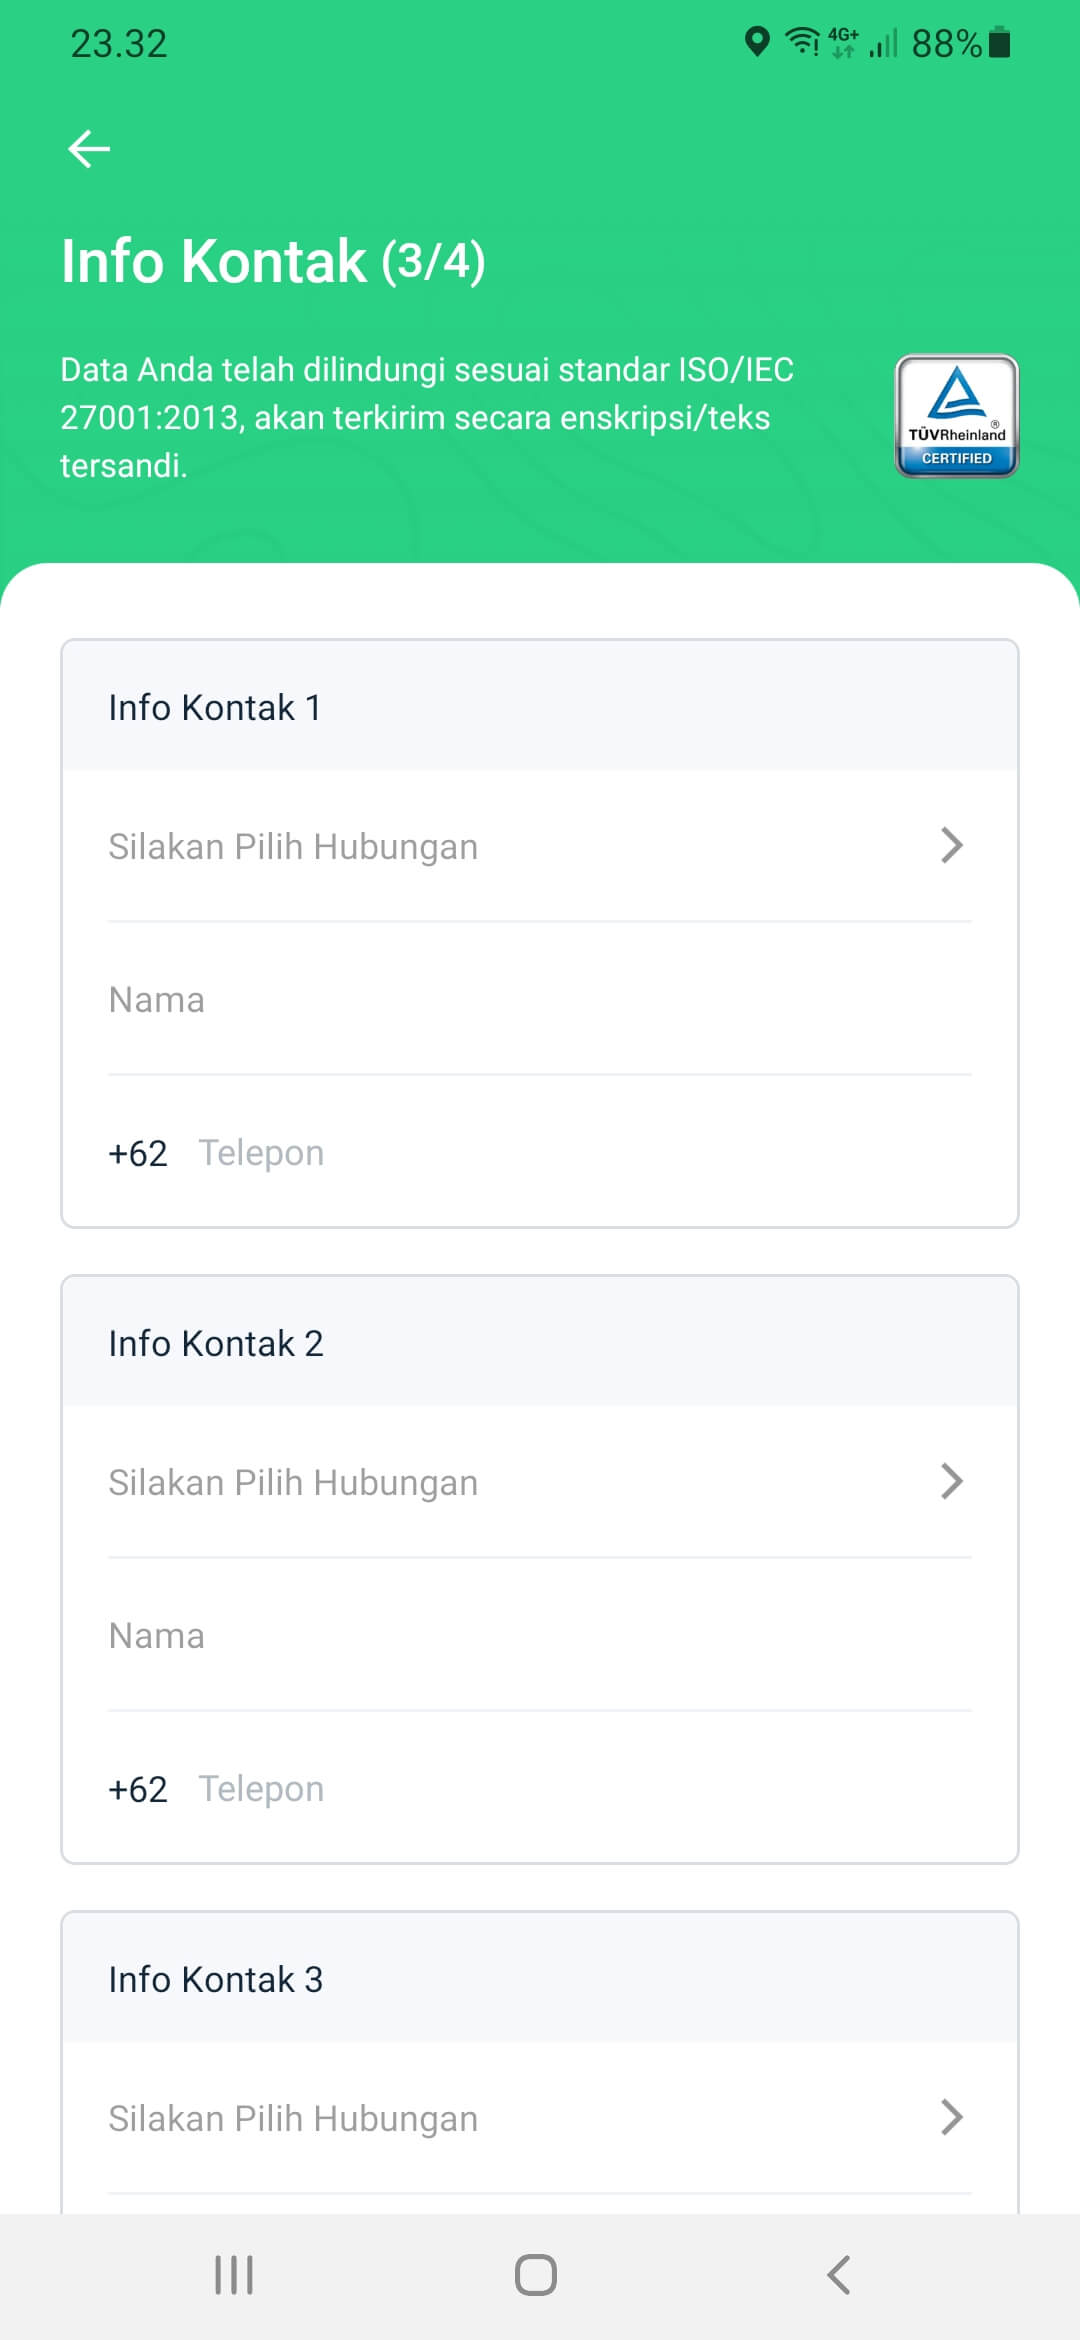Image resolution: width=1080 pixels, height=2340 pixels.
Task: Tap the chevron arrow in Info Kontak 2
Action: 951,1482
